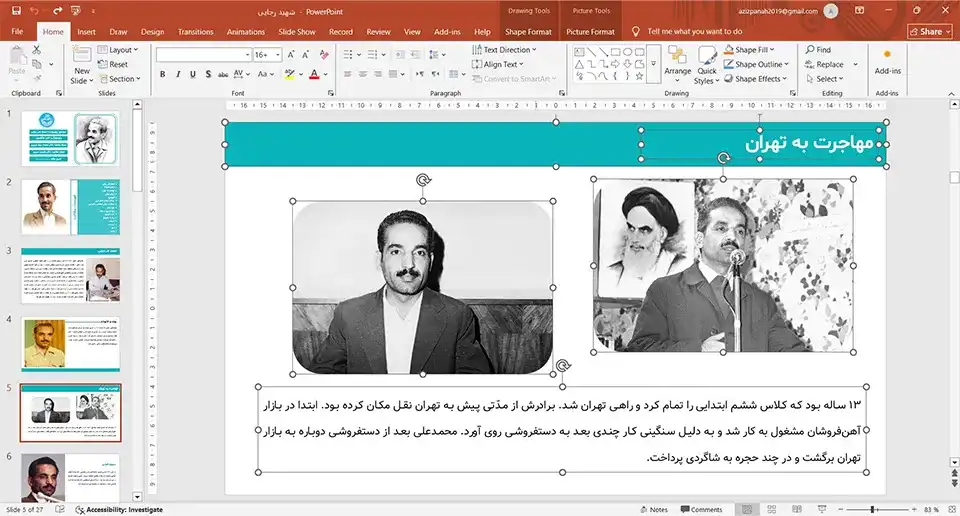
Task: Switch to the Picture Format tab
Action: point(590,32)
